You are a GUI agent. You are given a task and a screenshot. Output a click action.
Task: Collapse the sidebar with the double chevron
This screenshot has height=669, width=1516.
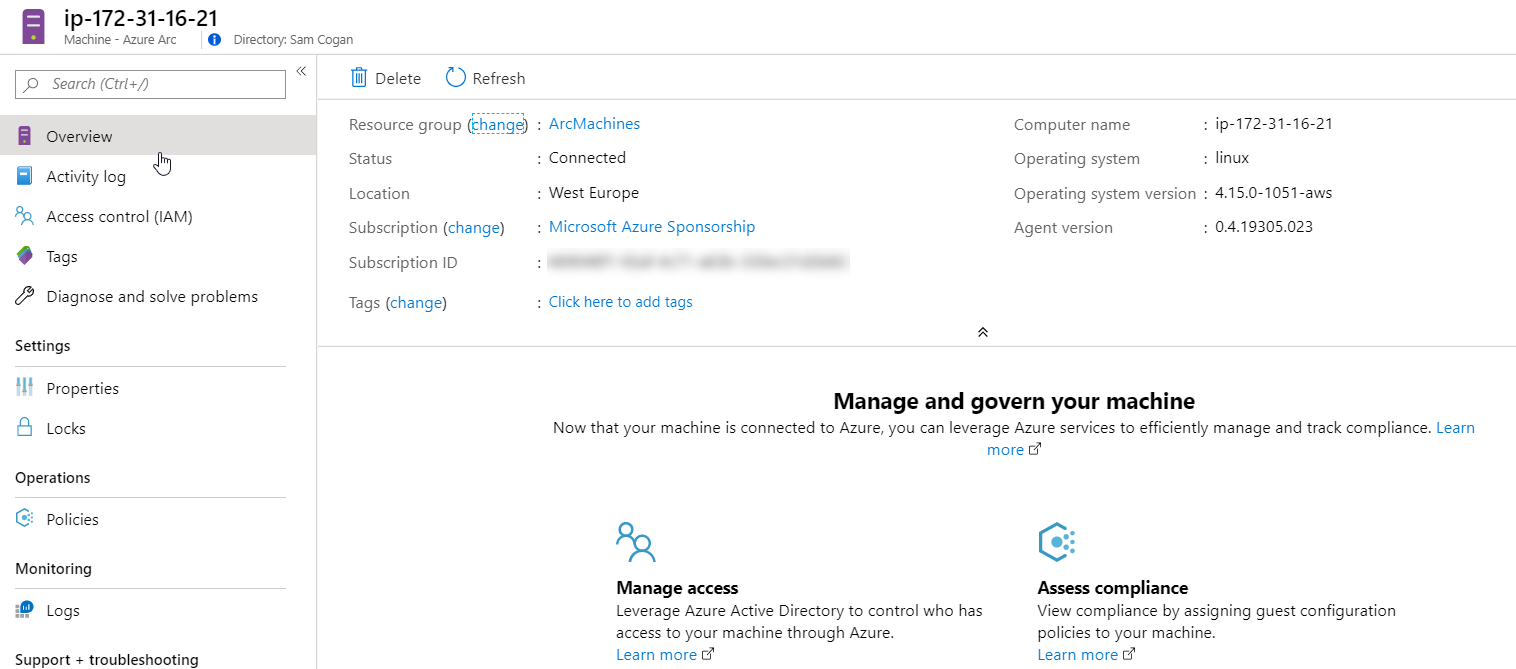click(300, 71)
